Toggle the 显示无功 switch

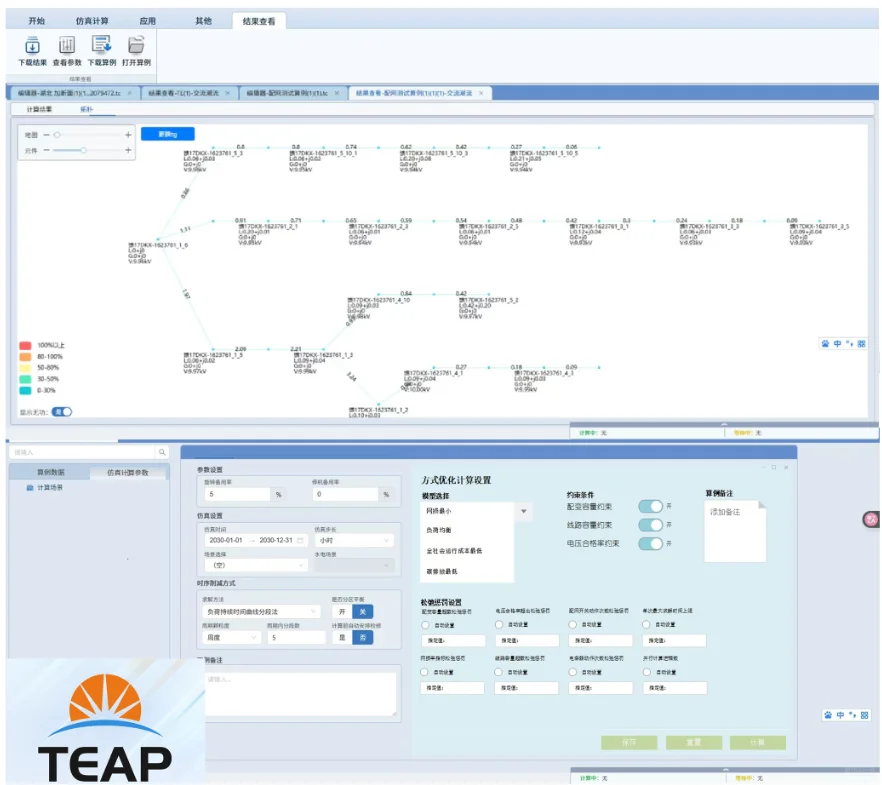click(62, 412)
